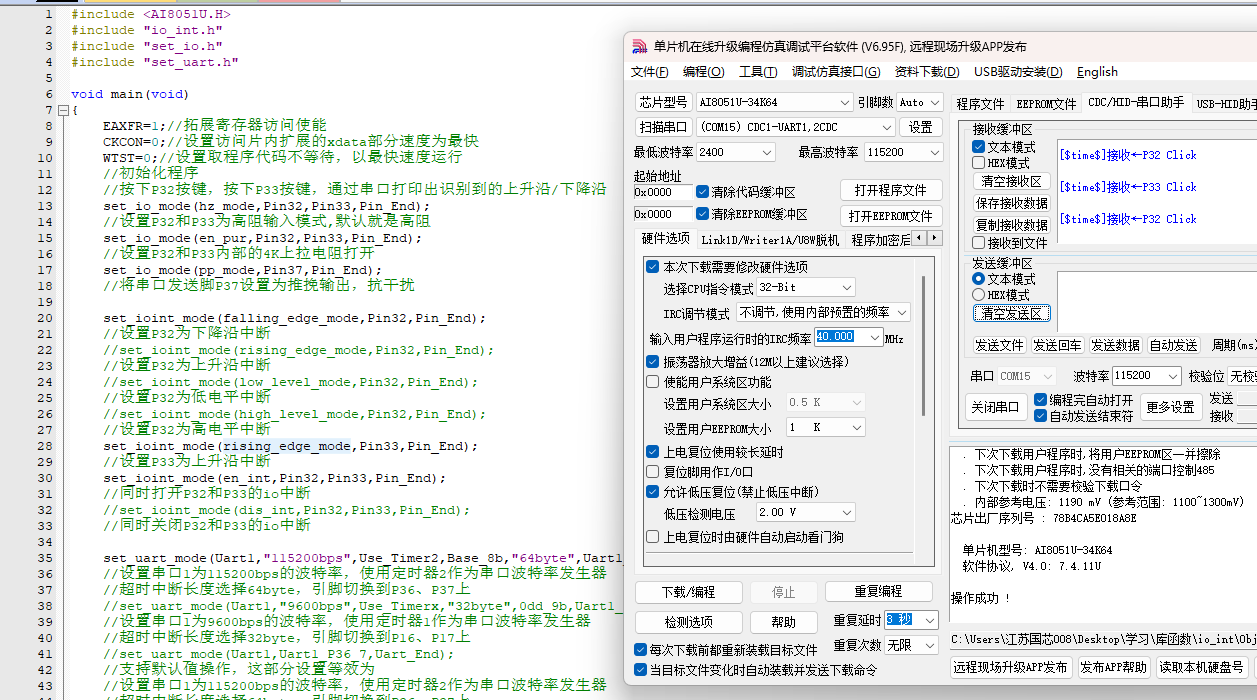Click the 设置 button beside the COM port
The width and height of the screenshot is (1257, 700).
coord(921,127)
